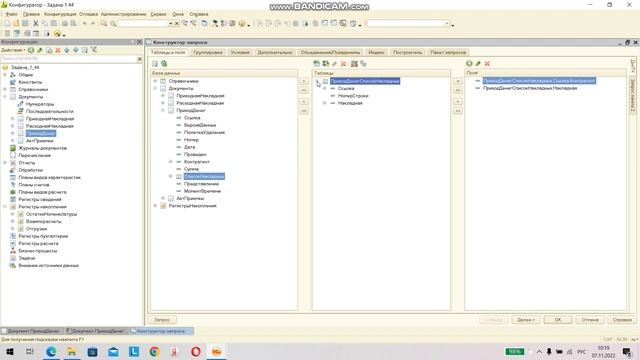The height and width of the screenshot is (360, 640).
Task: Select ПриходДенегСписокНакладных.Накладная in Поля
Action: pyautogui.click(x=530, y=88)
